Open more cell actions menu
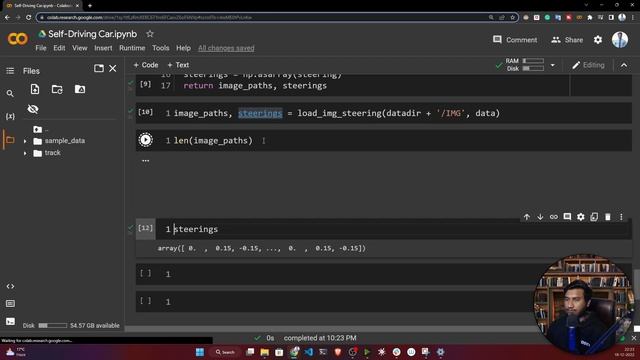The image size is (640, 360). (x=621, y=217)
